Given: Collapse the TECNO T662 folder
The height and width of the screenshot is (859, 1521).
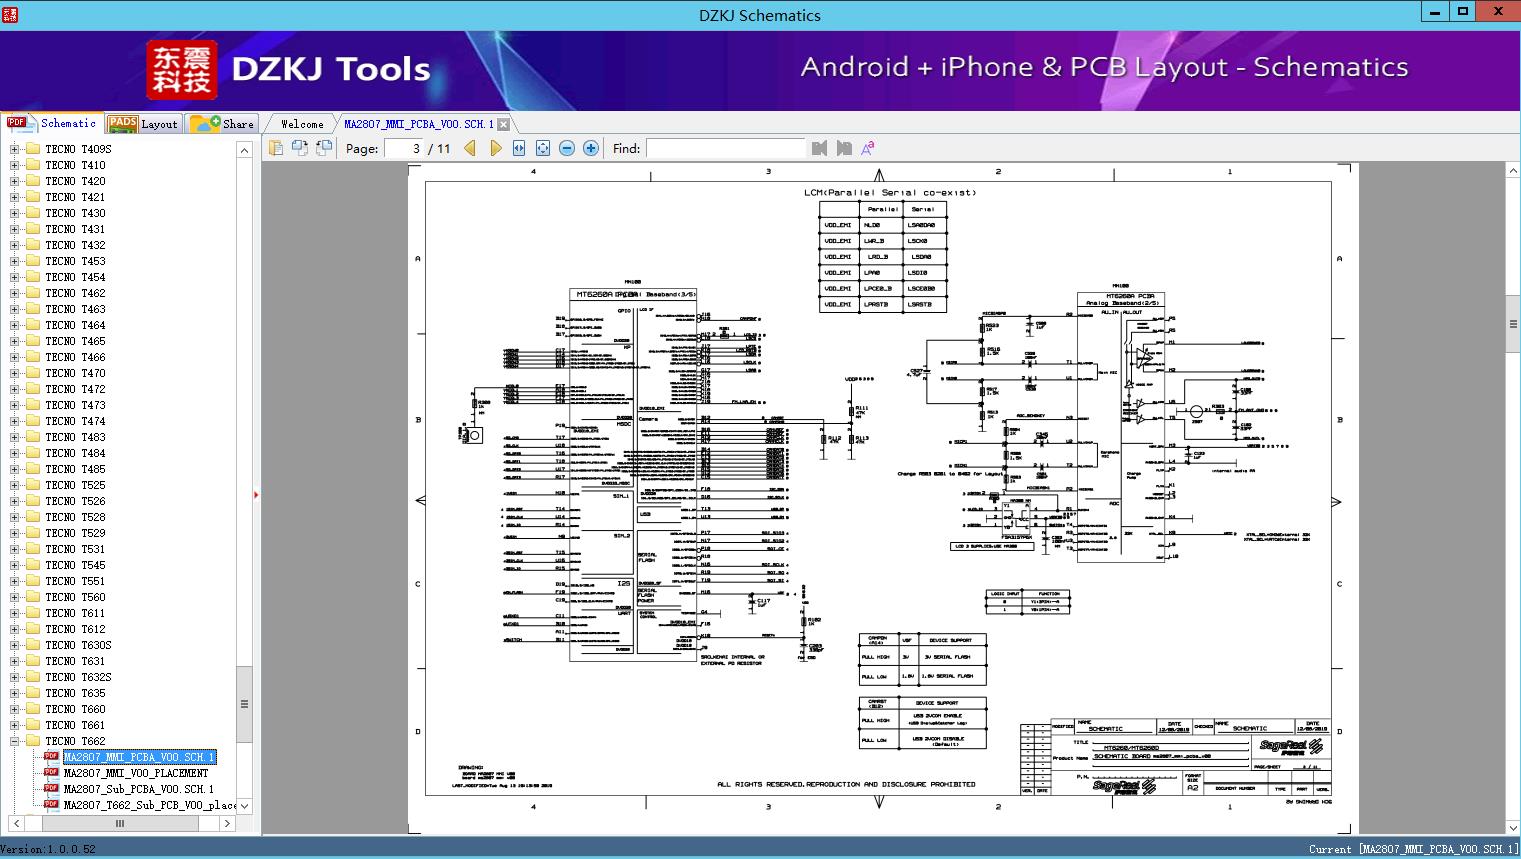Looking at the screenshot, I should tap(14, 741).
